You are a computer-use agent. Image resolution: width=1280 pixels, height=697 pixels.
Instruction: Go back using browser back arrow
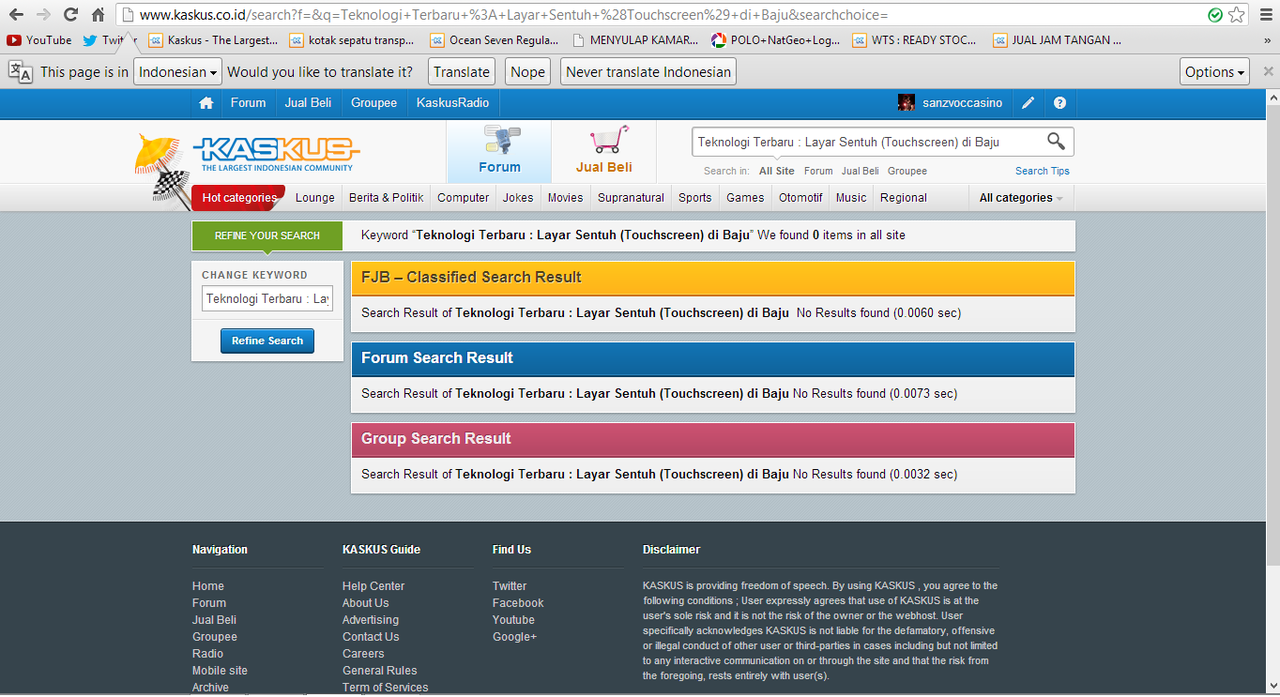(x=16, y=15)
